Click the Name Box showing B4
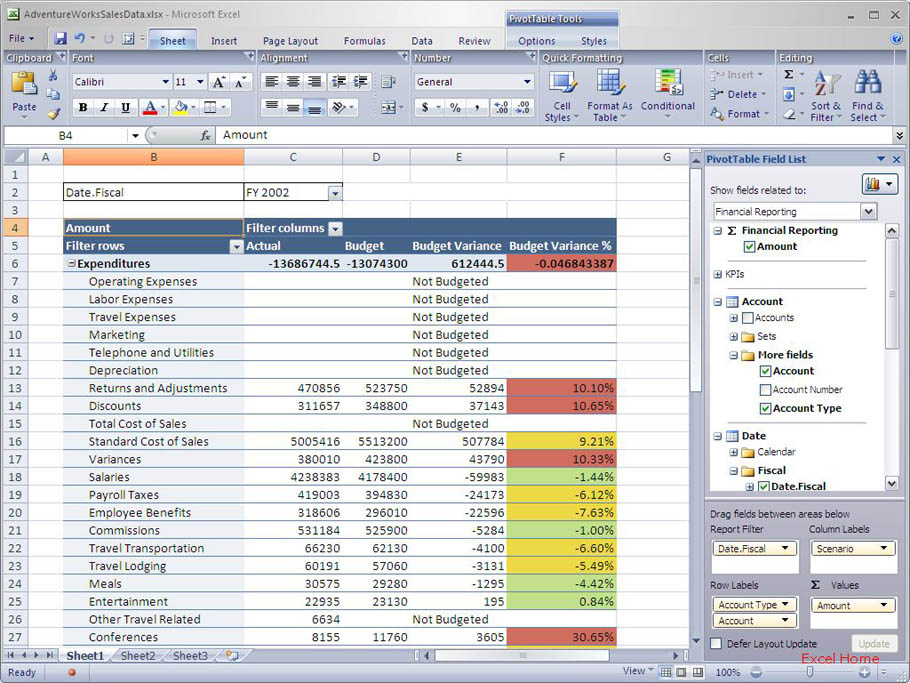 coord(66,135)
